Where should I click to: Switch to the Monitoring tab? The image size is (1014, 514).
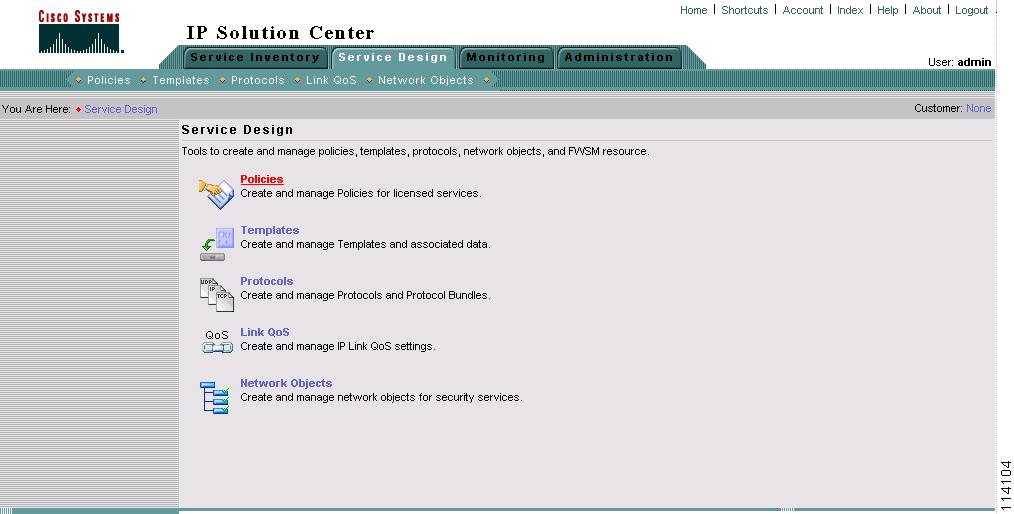click(x=506, y=58)
